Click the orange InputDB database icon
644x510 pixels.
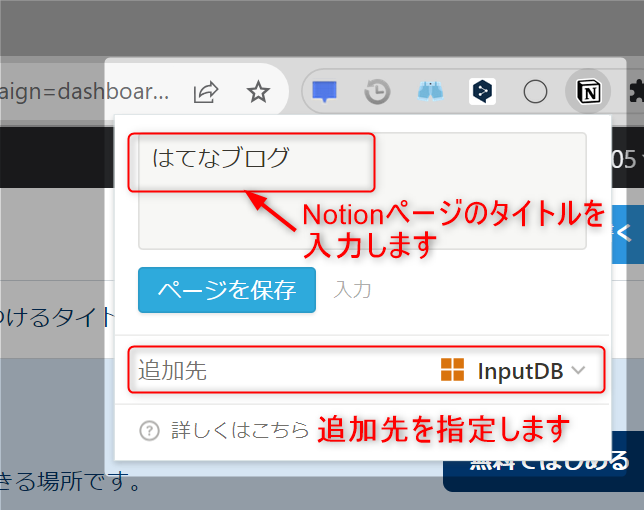coord(452,370)
